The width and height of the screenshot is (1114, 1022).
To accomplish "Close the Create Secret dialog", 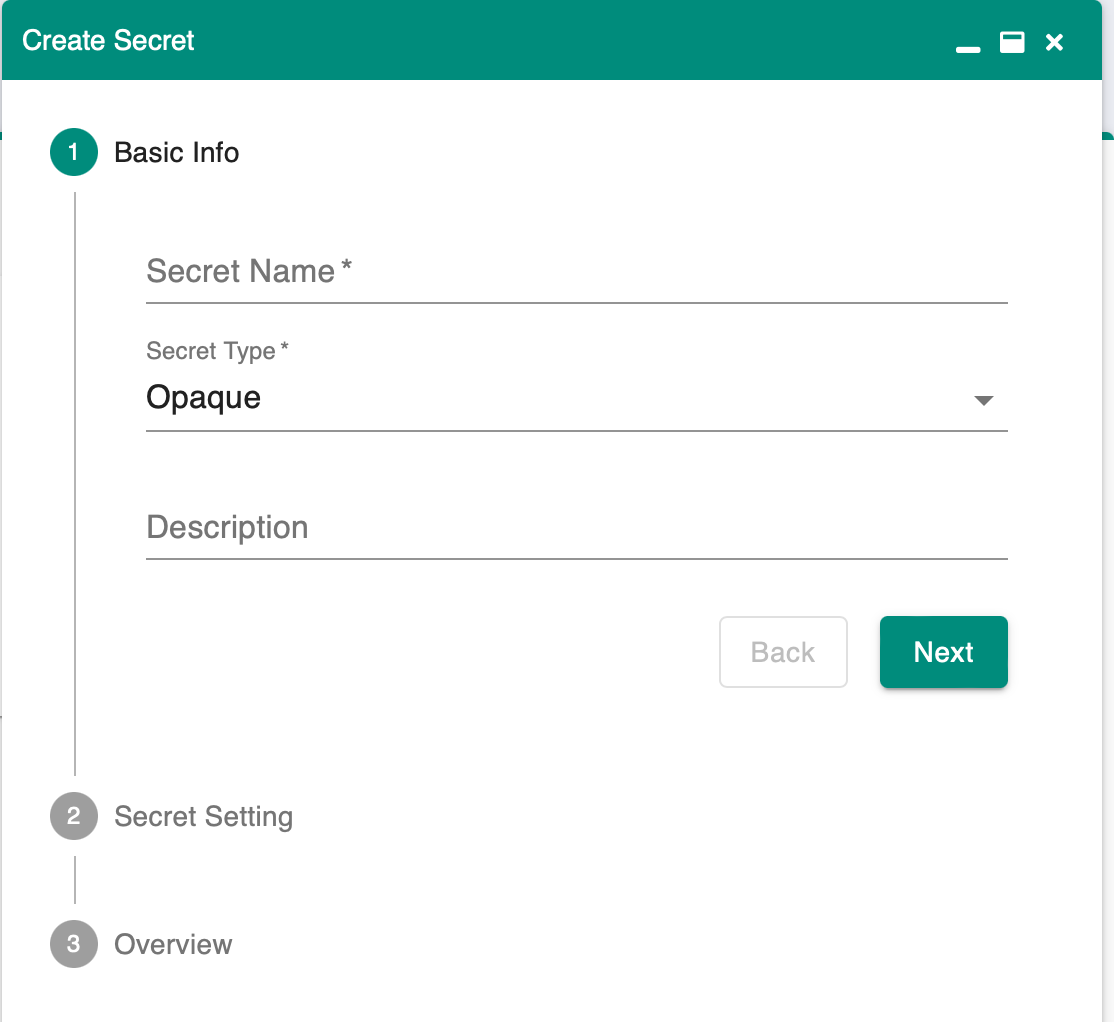I will coord(1054,43).
